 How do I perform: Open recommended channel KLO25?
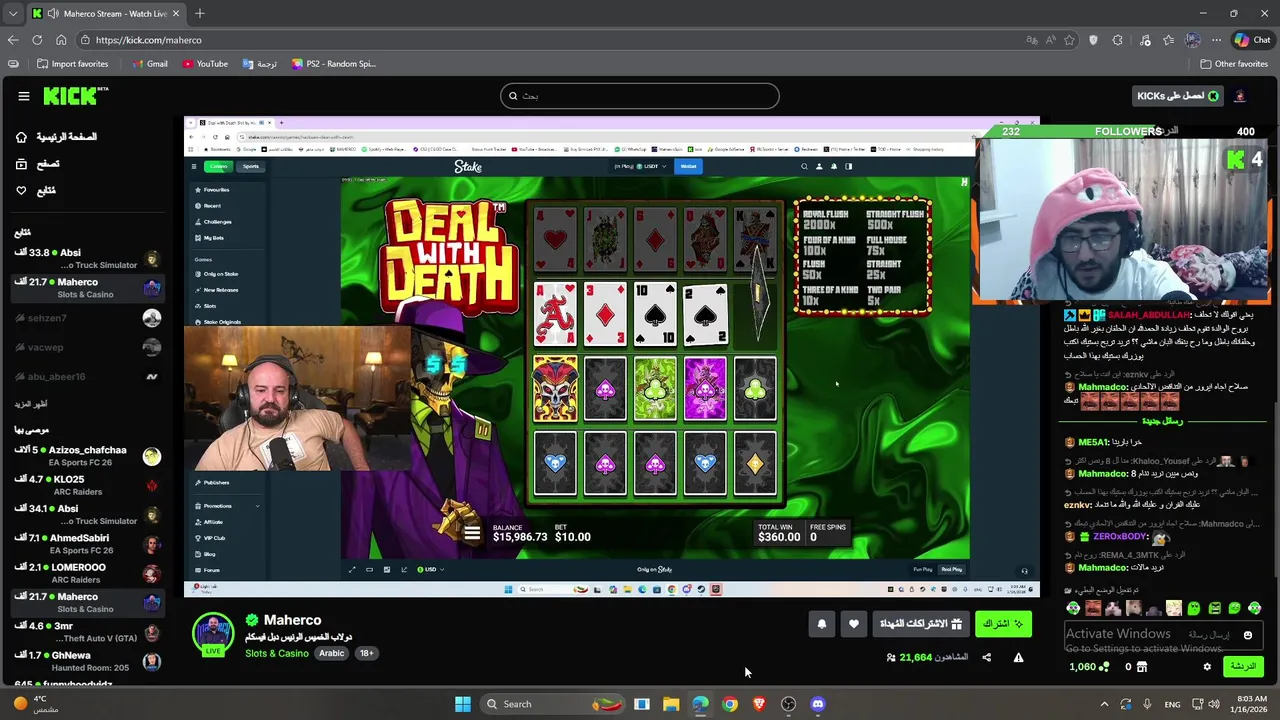[x=87, y=485]
